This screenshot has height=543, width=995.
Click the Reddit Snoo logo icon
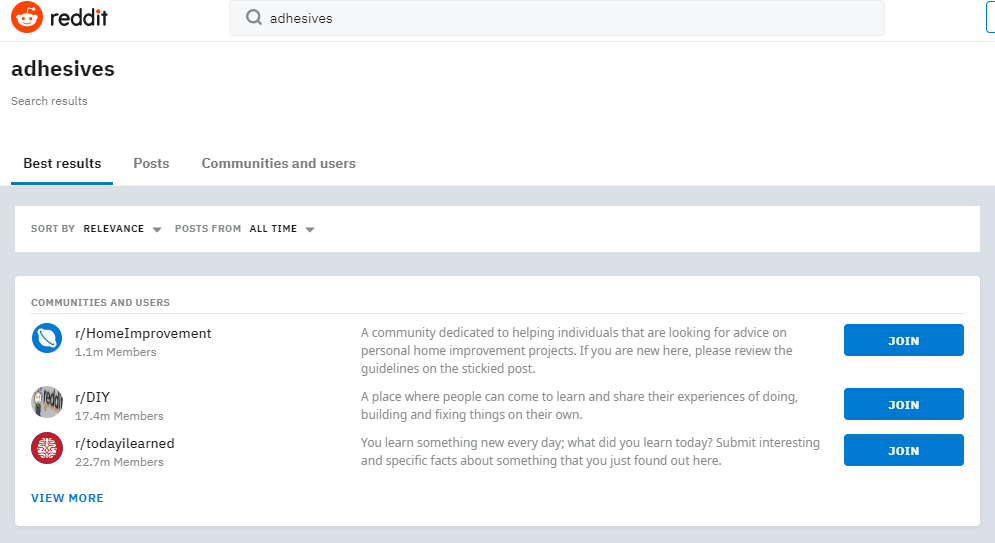pos(27,17)
